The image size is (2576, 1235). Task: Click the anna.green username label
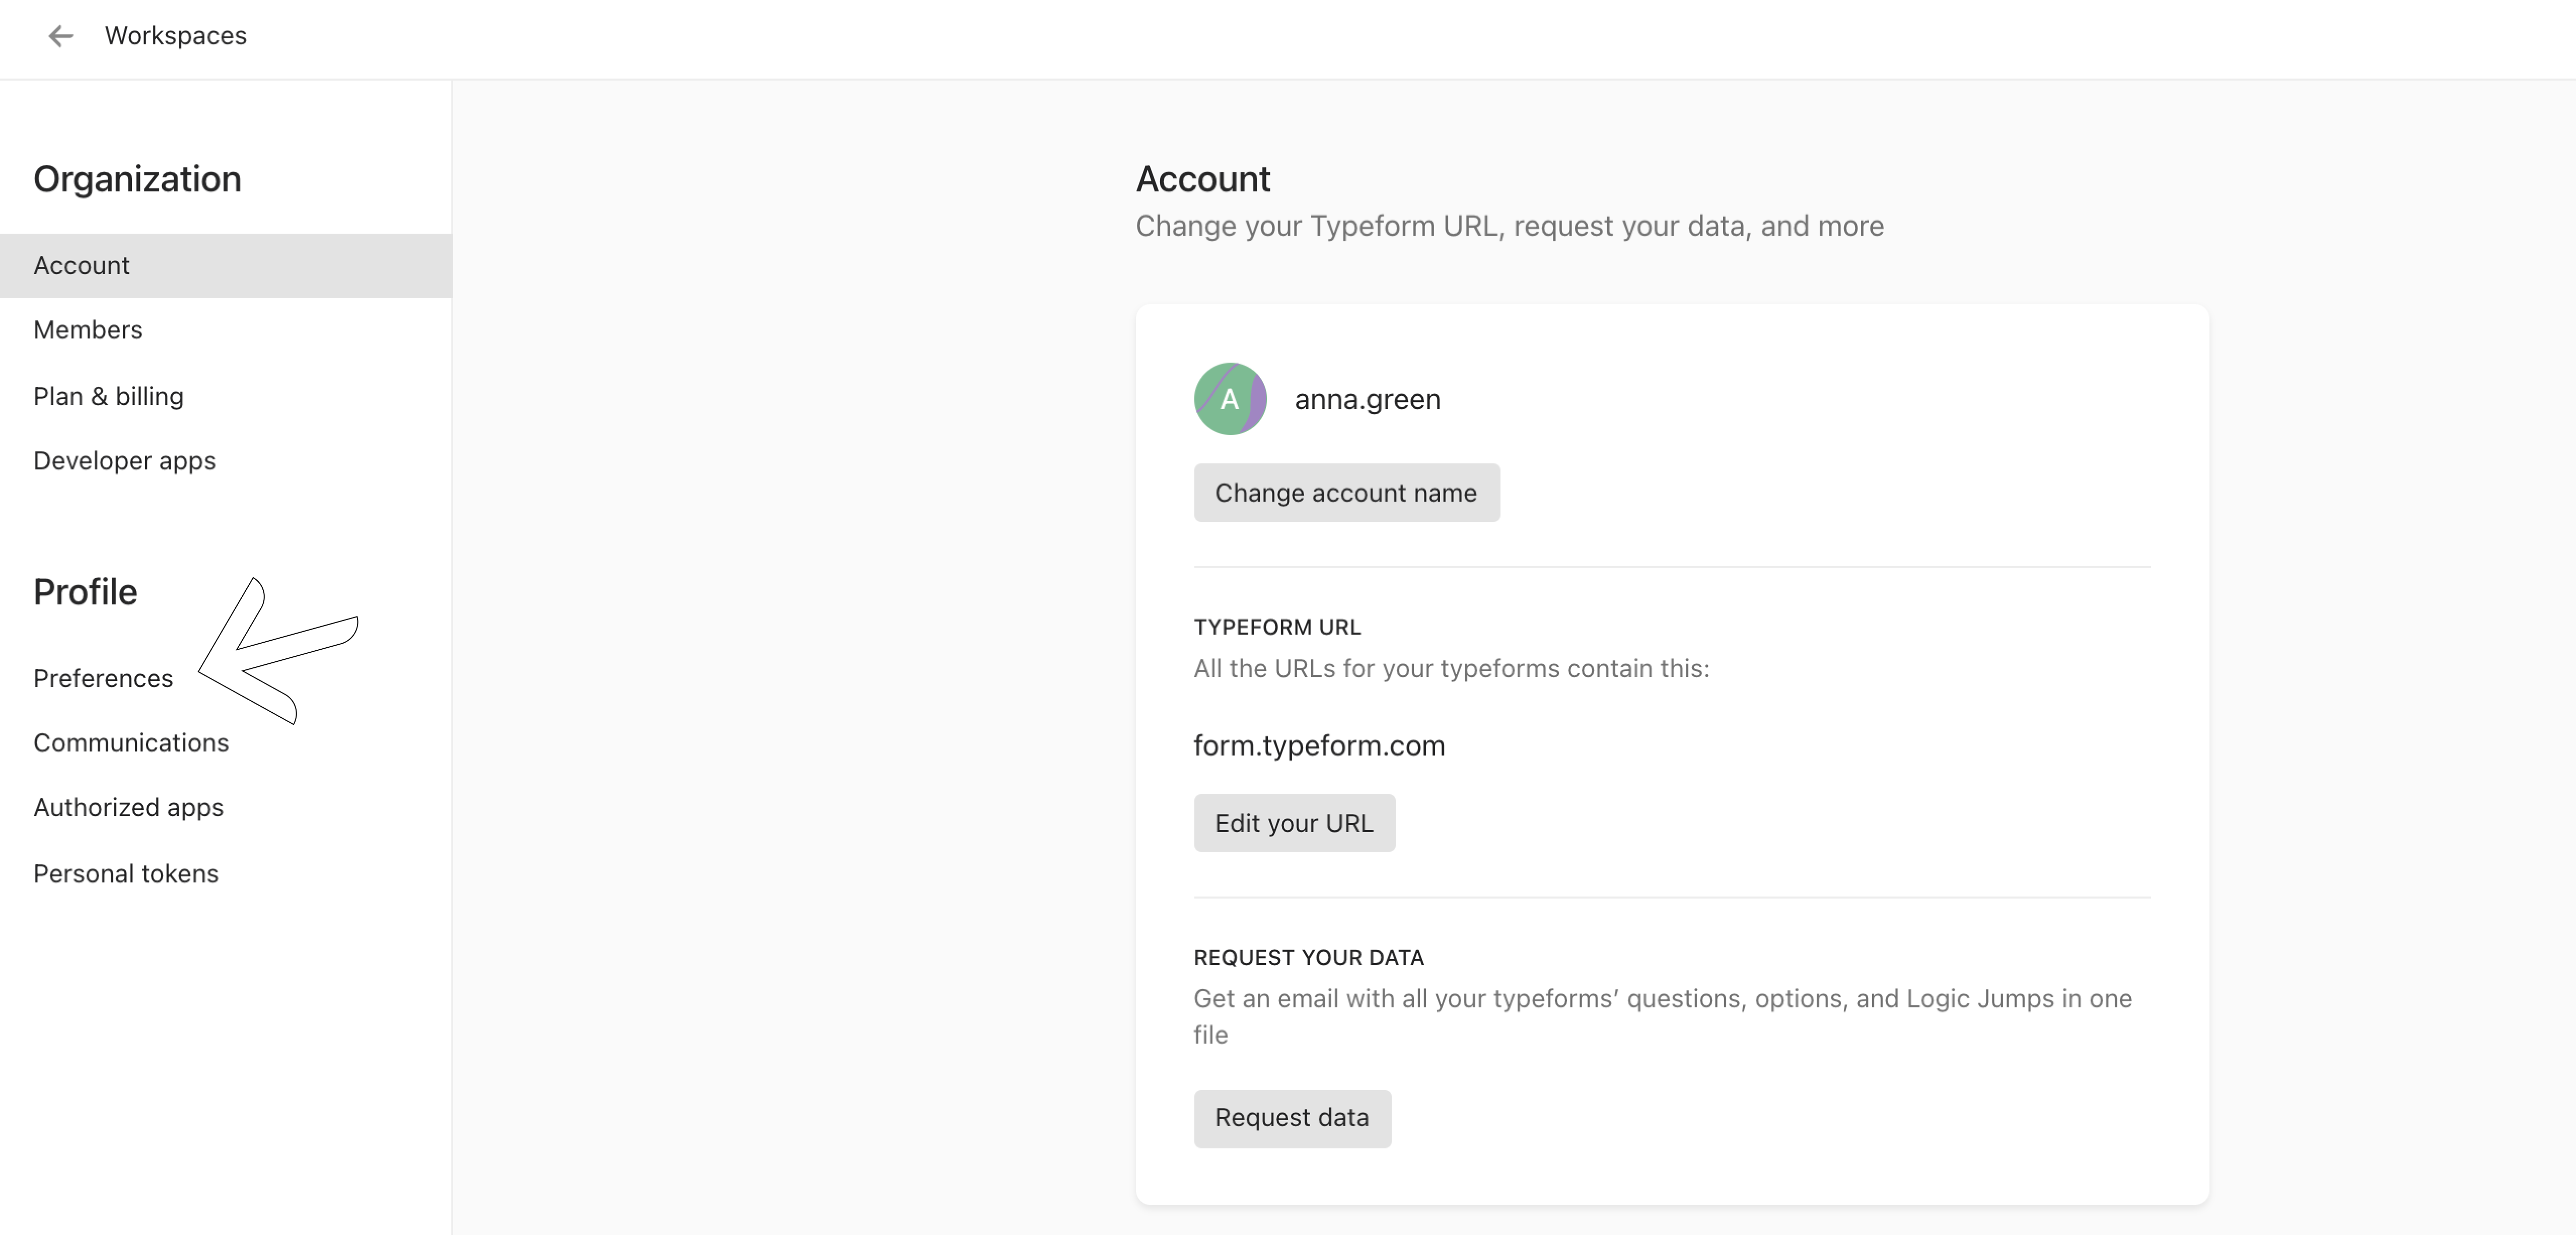tap(1369, 399)
